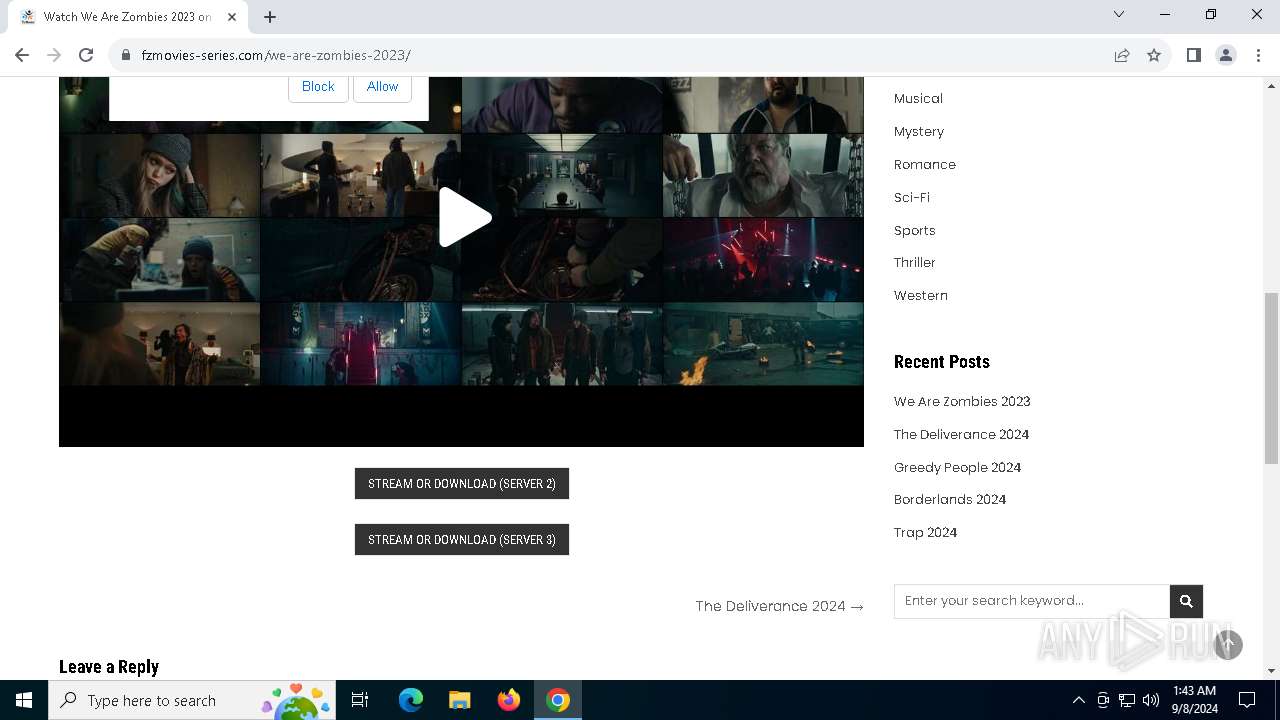
Task: Submit search with magnifier icon button
Action: [1186, 601]
